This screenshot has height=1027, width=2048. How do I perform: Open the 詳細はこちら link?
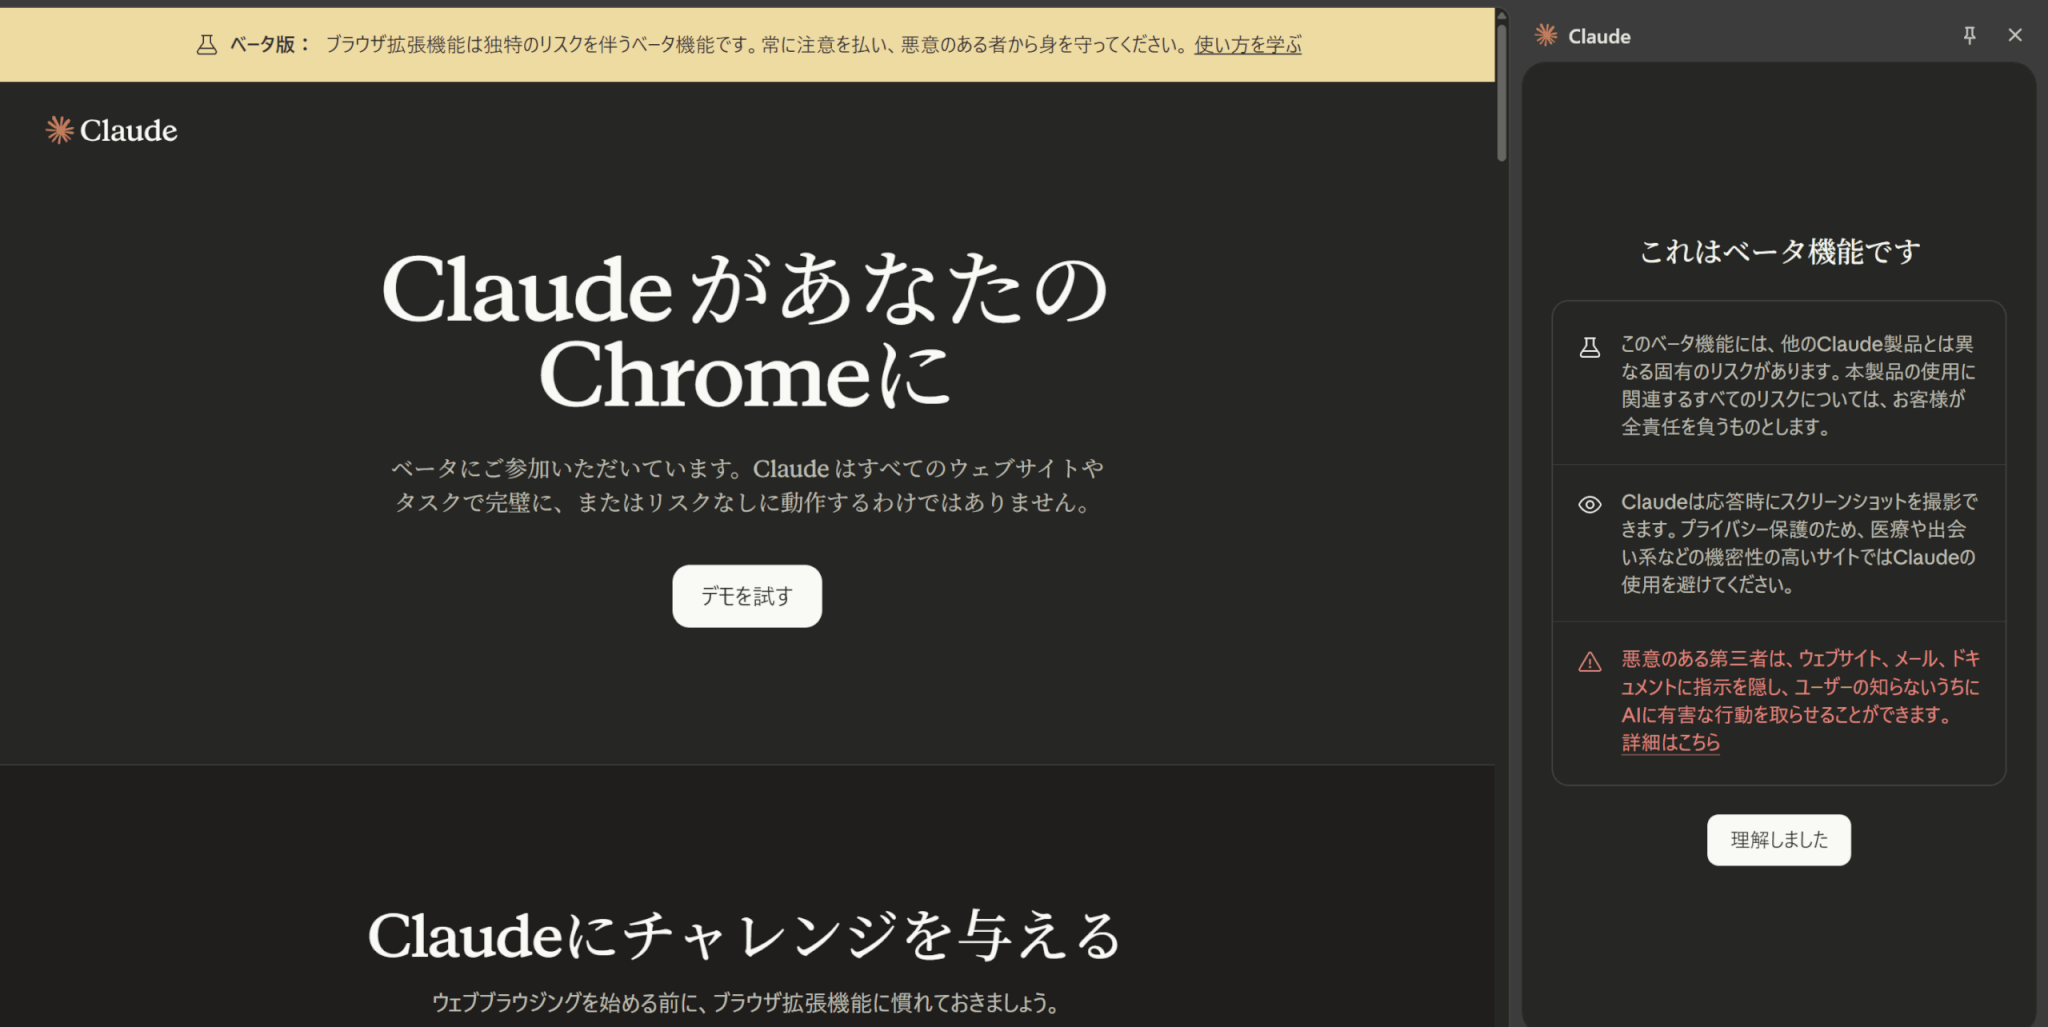(x=1670, y=743)
